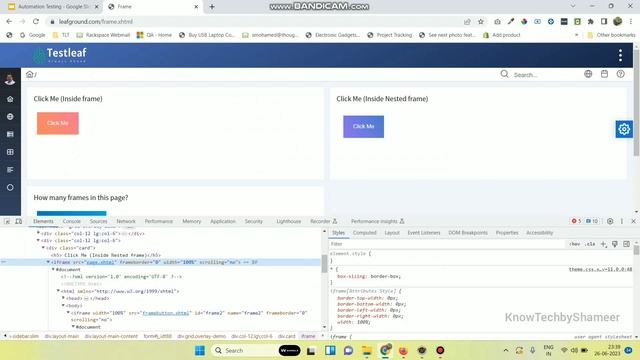The width and height of the screenshot is (640, 360).
Task: Select the div.layout-main breadcrumb item
Action: pos(62,336)
